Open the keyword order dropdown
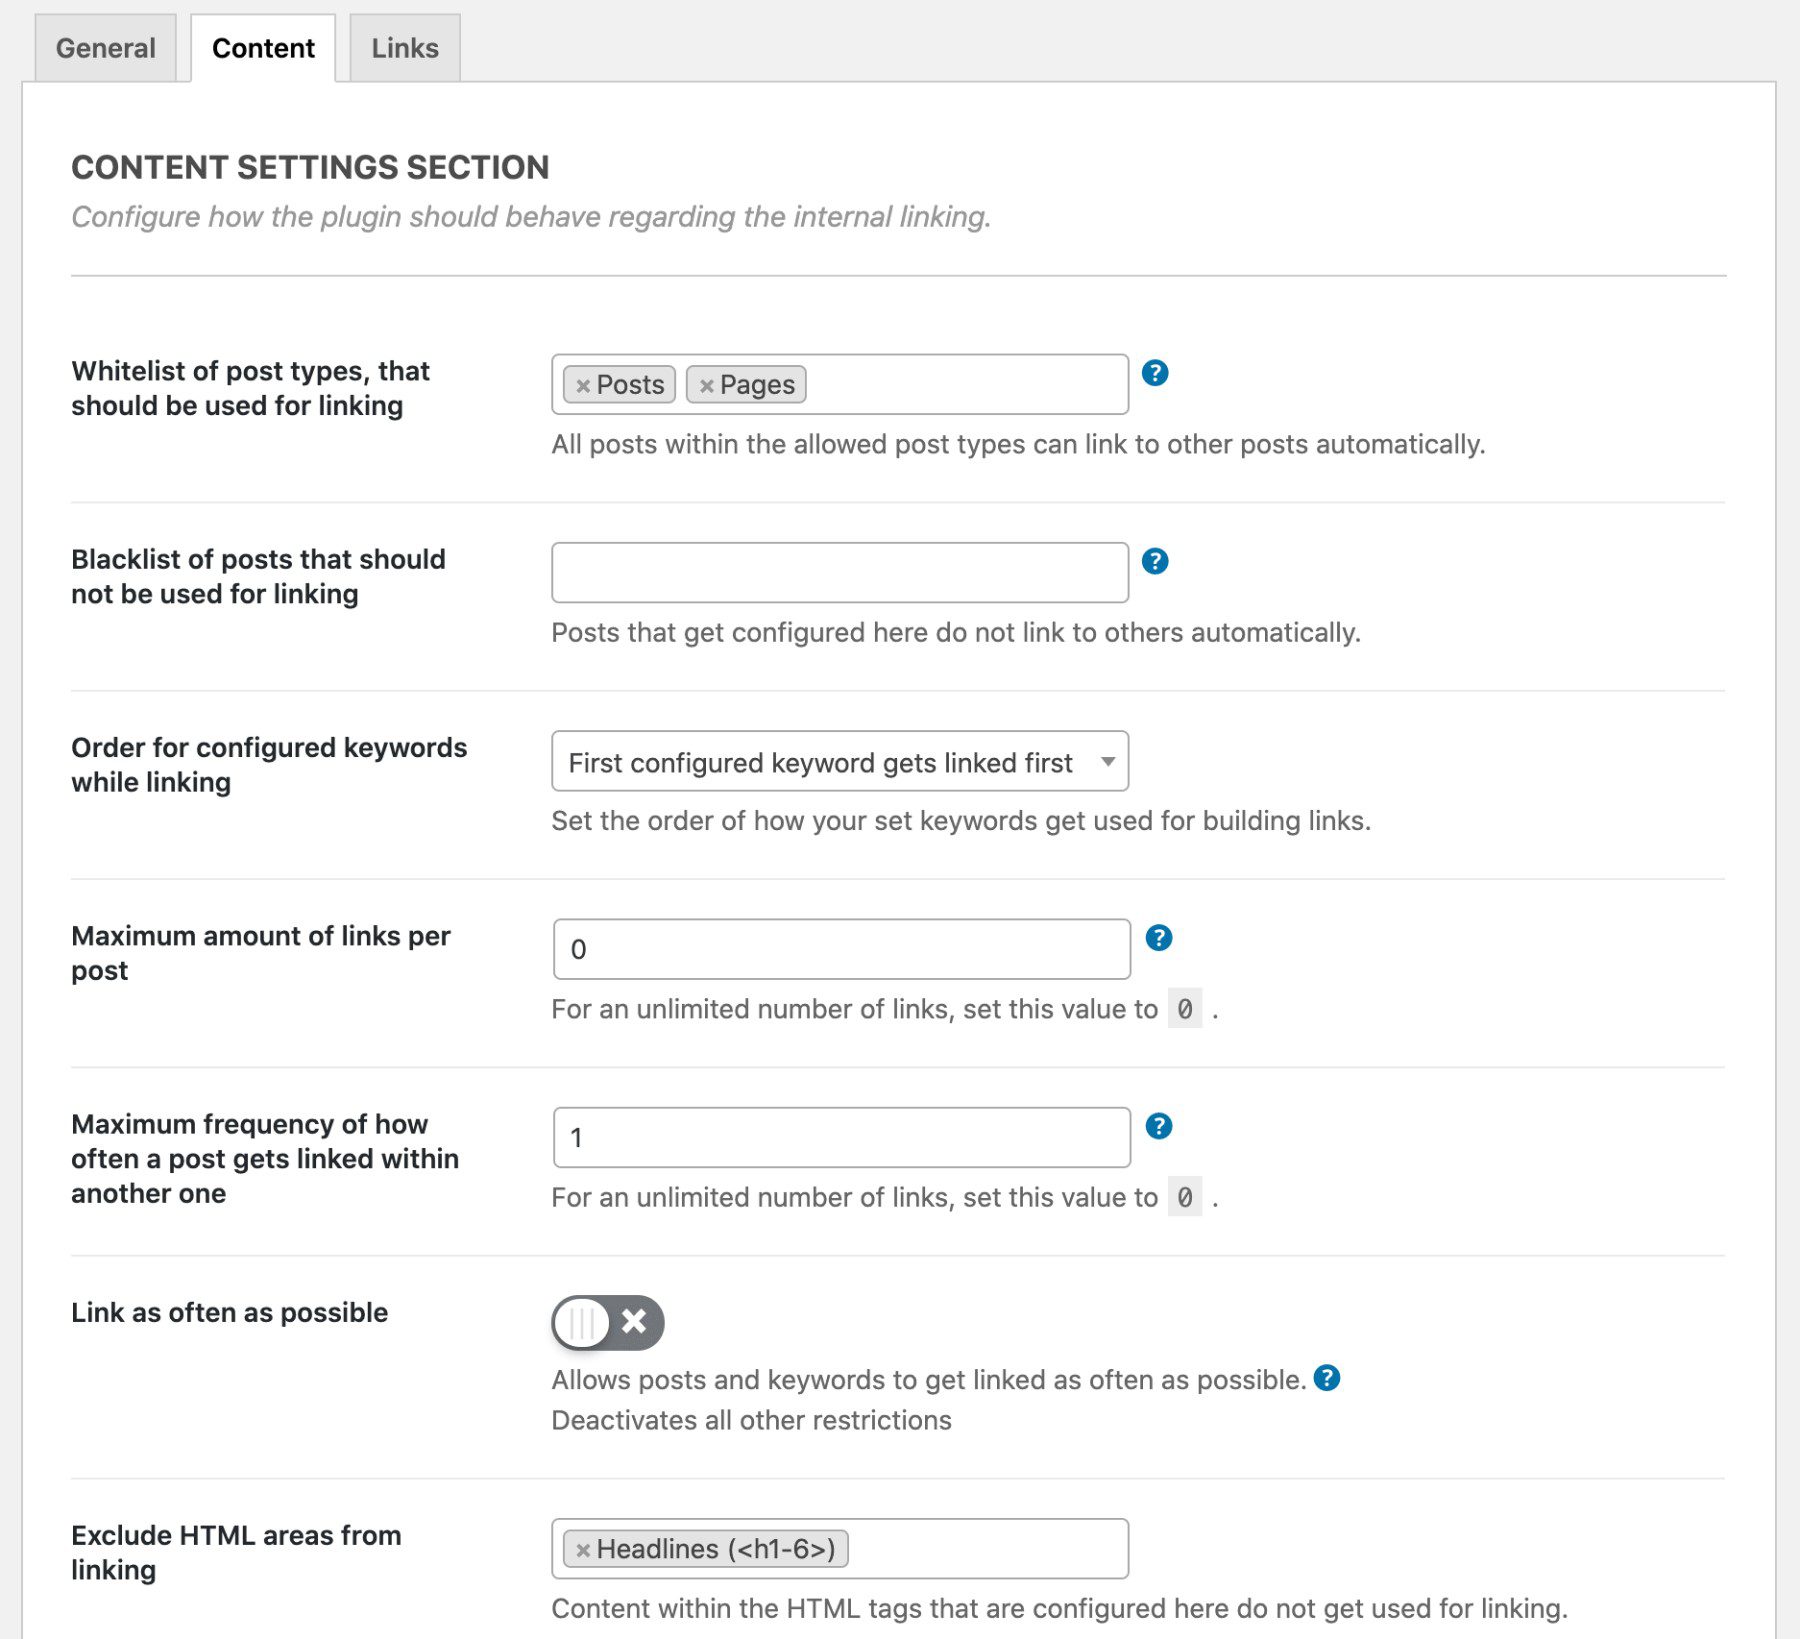 tap(840, 762)
